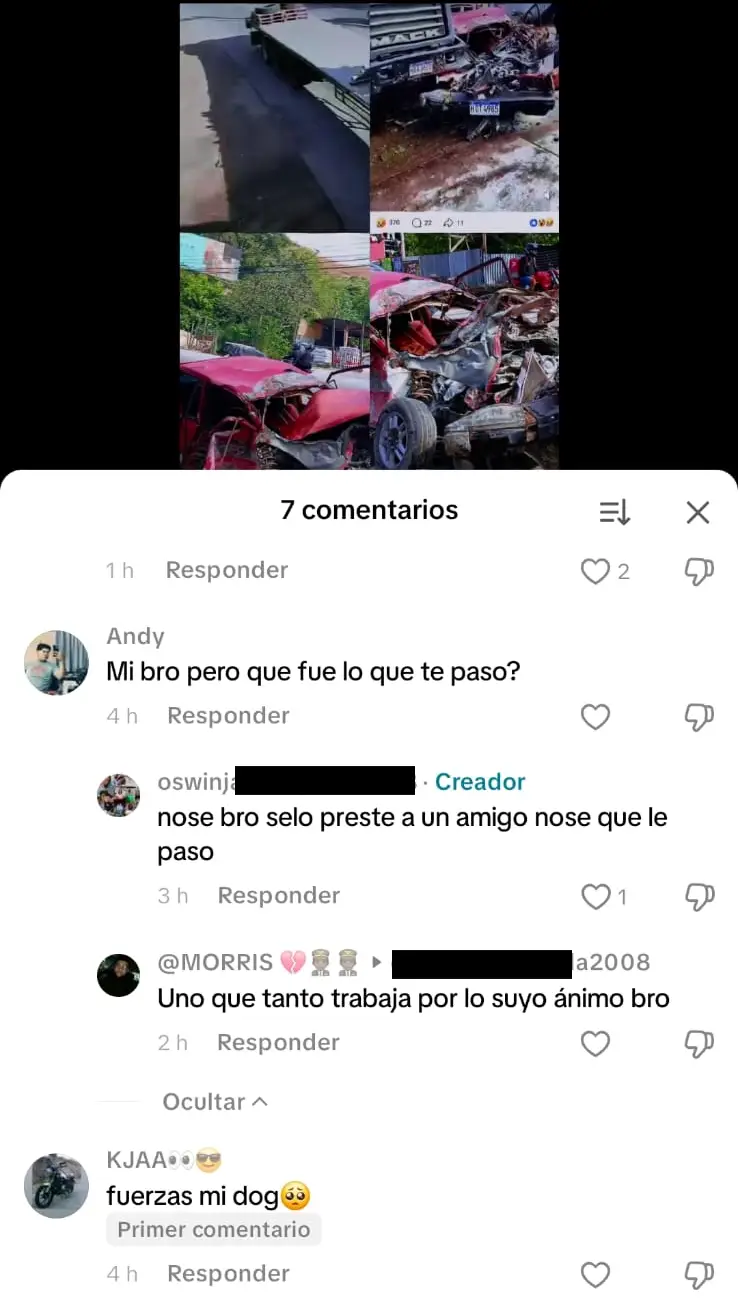Dislike the creator's reply about lending the car
Viewport: 738px width, 1302px height.
click(x=699, y=896)
